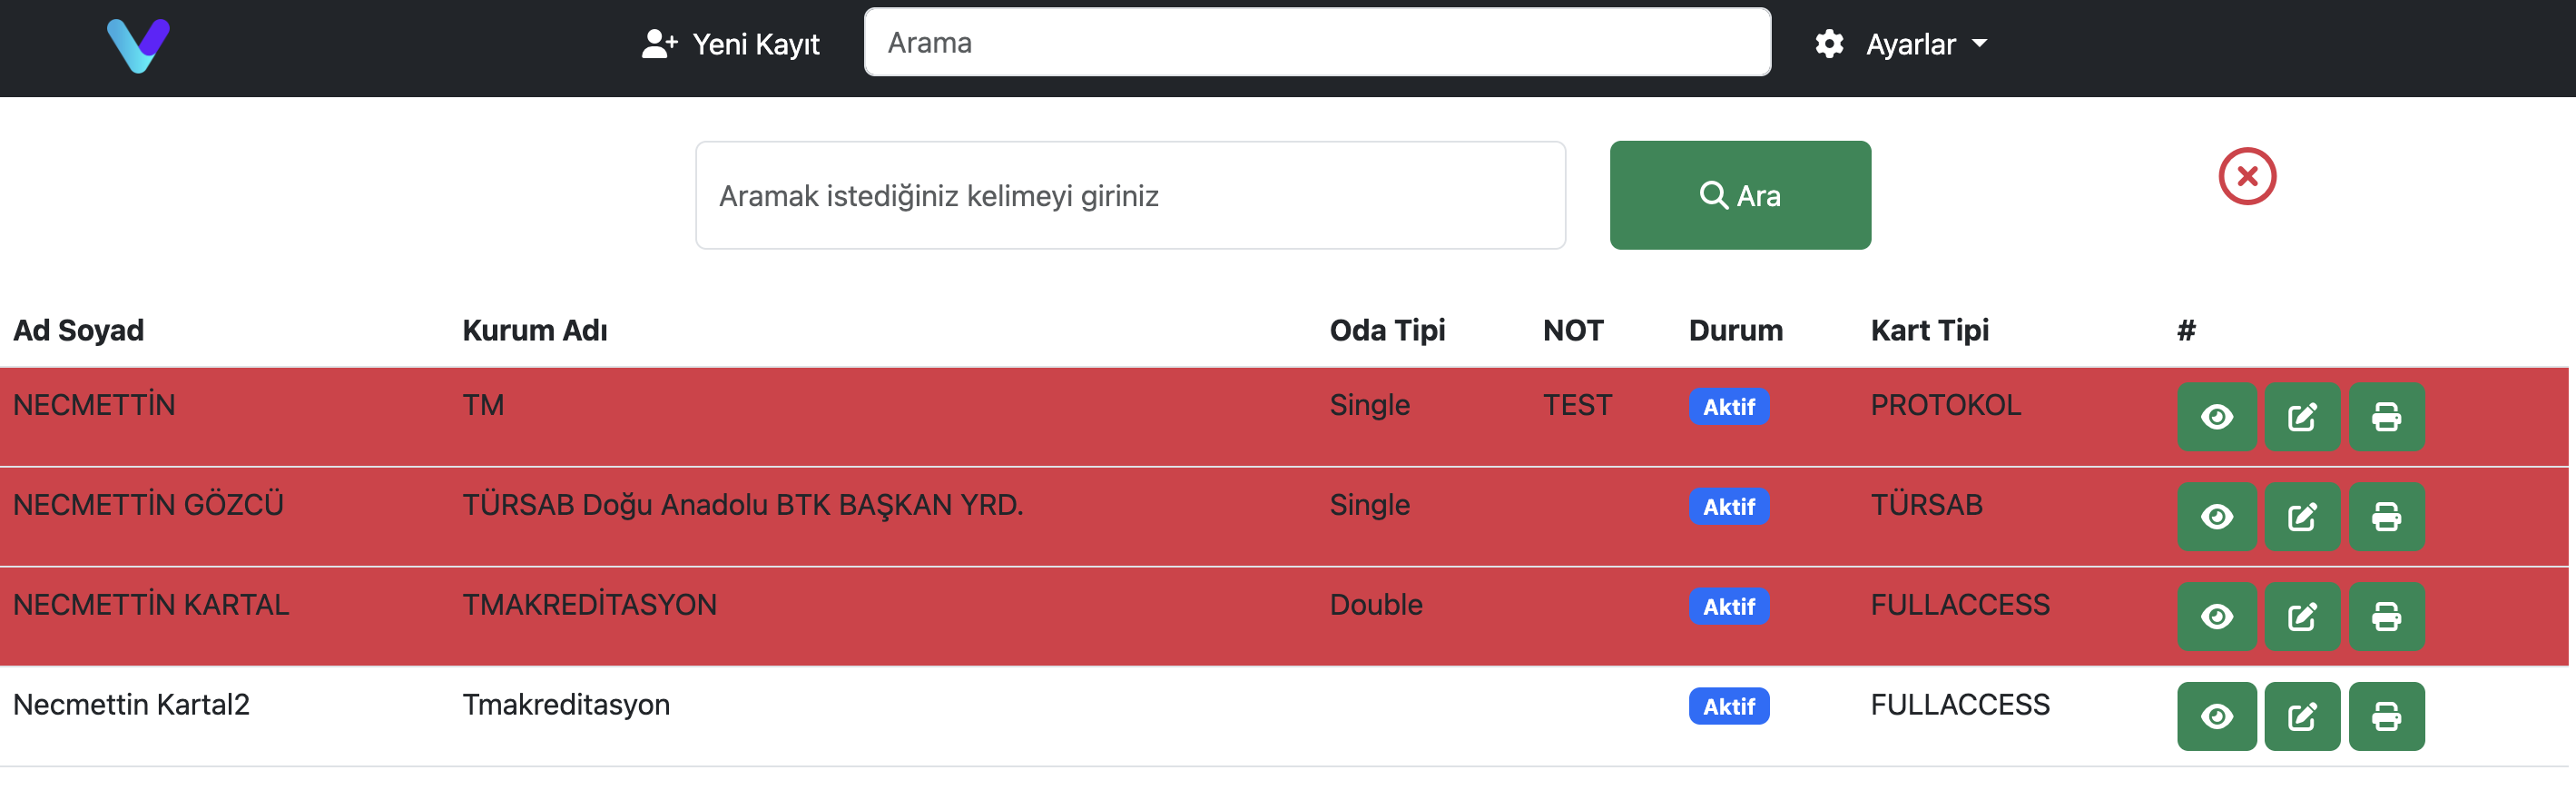Open the Ayarlar chevron to show options

[1979, 44]
